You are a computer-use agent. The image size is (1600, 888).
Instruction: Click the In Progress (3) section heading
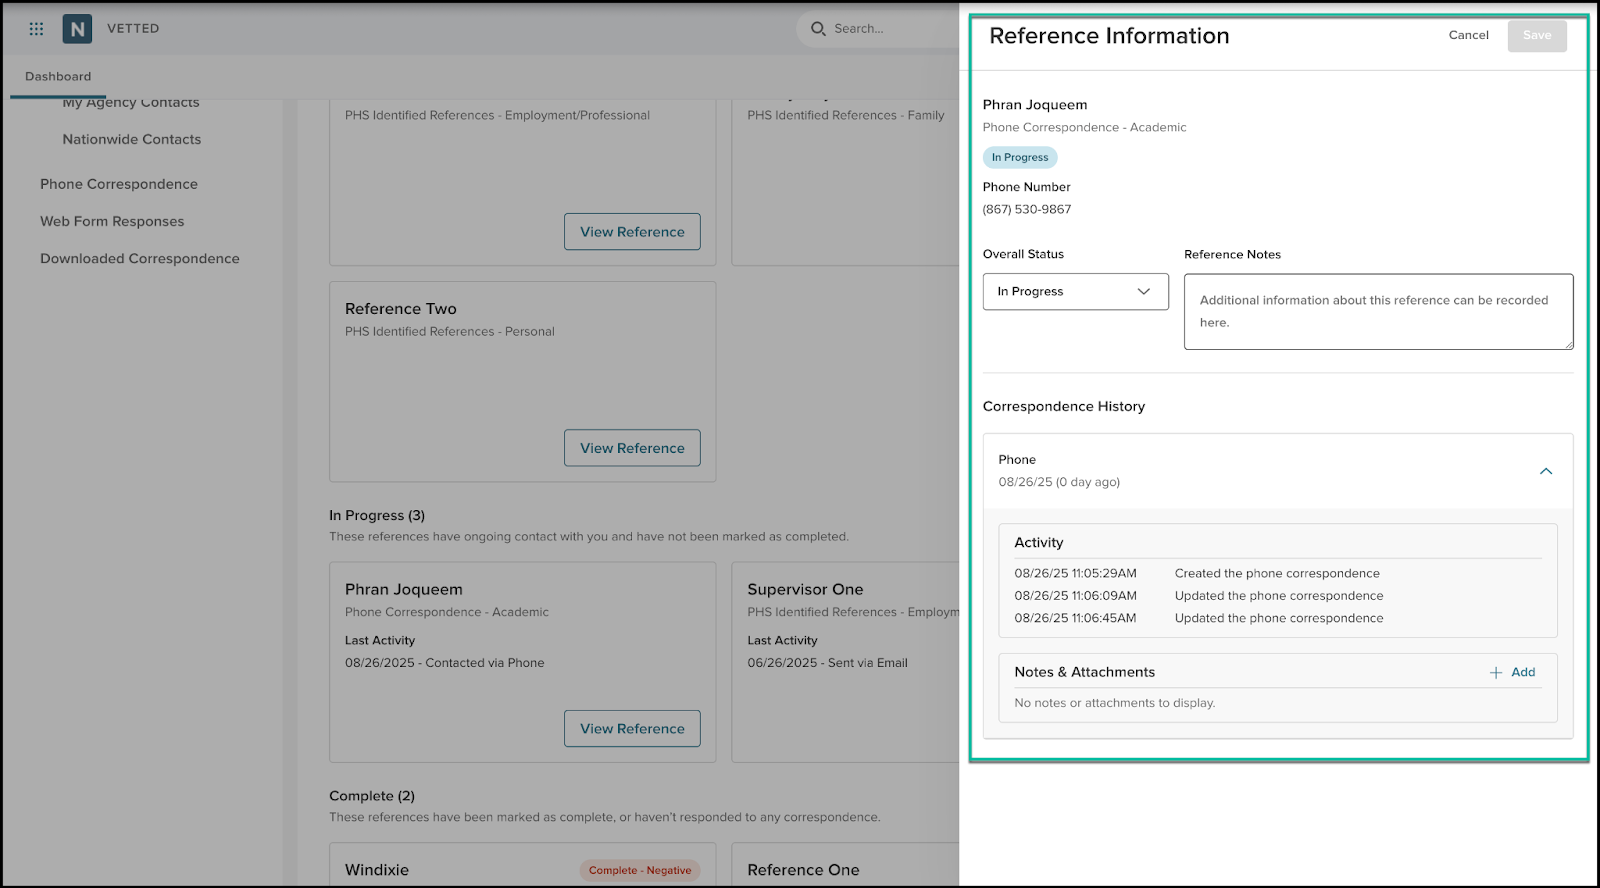377,516
